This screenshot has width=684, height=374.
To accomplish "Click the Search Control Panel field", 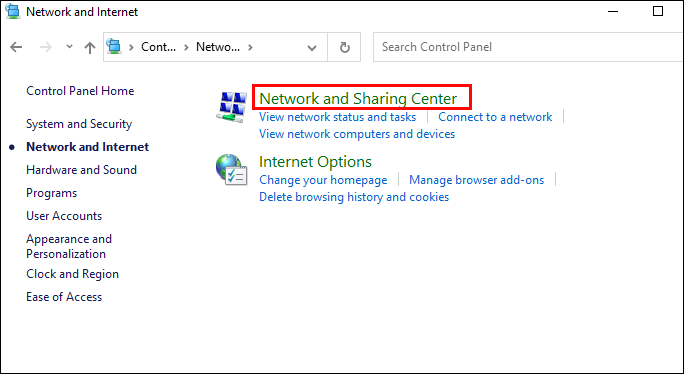I will [x=528, y=47].
